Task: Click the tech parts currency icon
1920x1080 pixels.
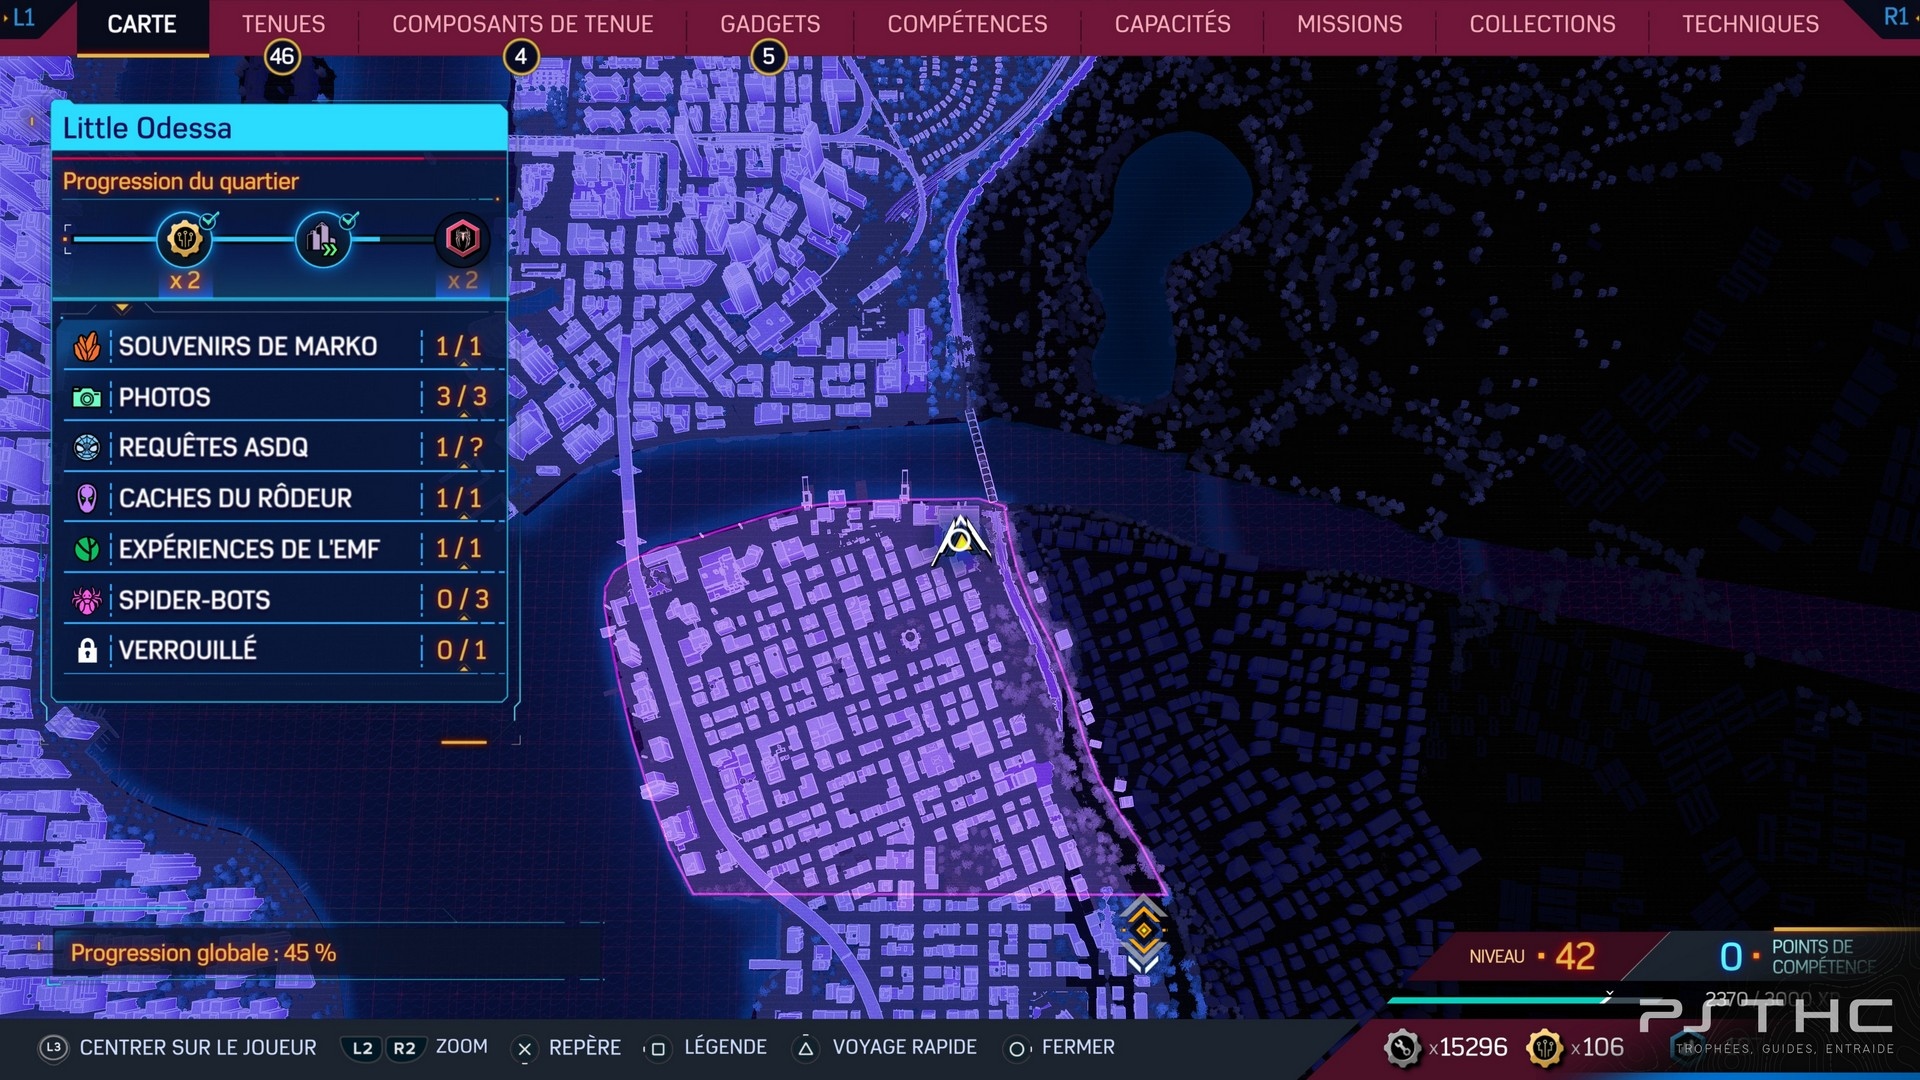Action: tap(1402, 1047)
